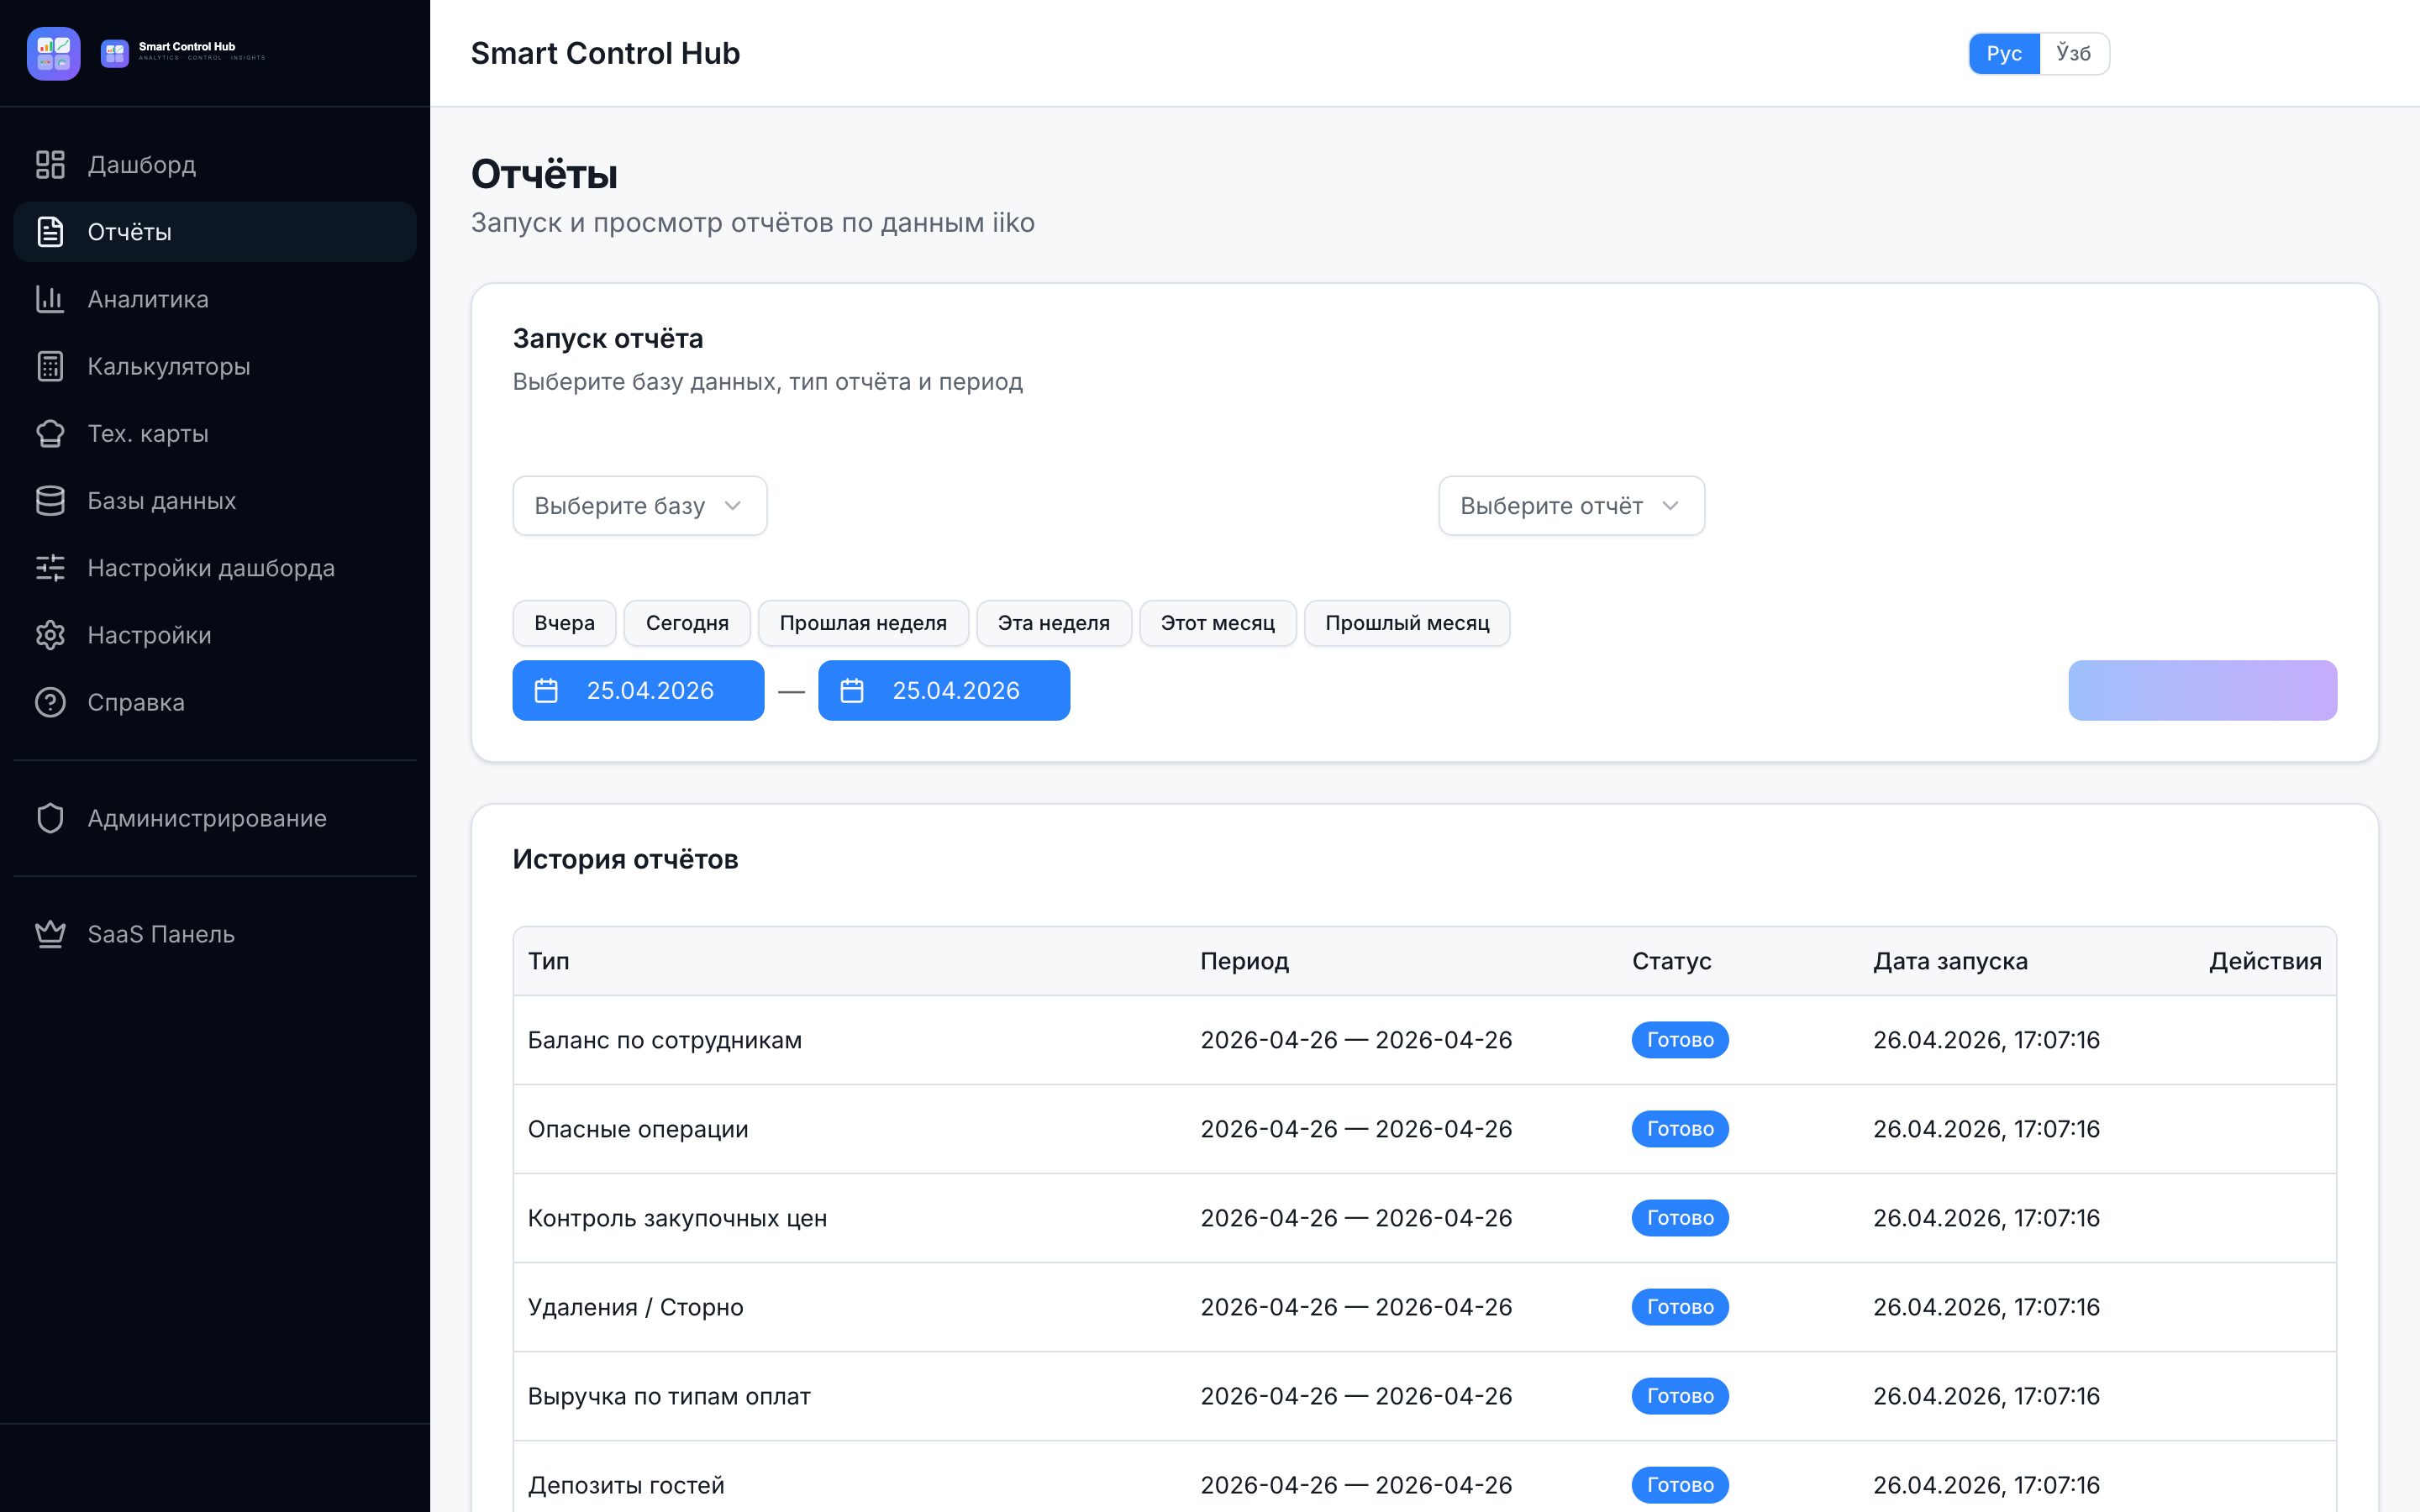2420x1512 pixels.
Task: Select the Прошлая неделя period preset
Action: coord(863,623)
